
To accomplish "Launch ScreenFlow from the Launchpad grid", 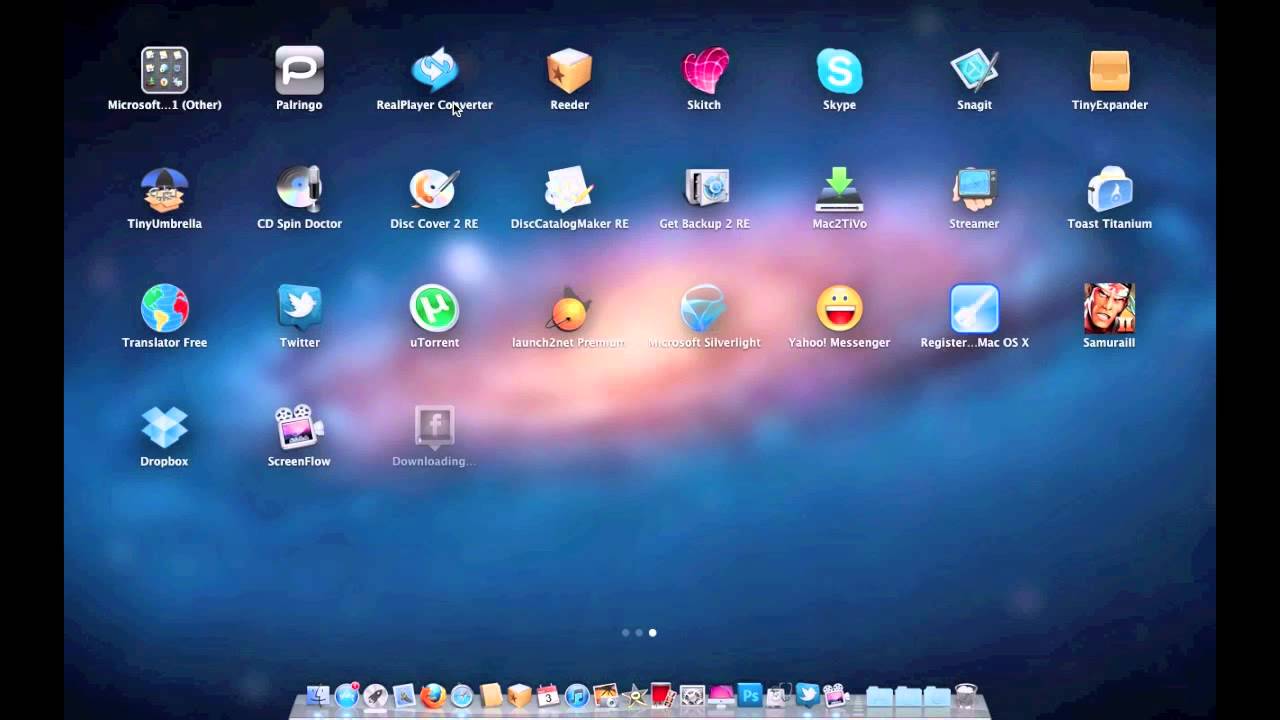I will (299, 428).
